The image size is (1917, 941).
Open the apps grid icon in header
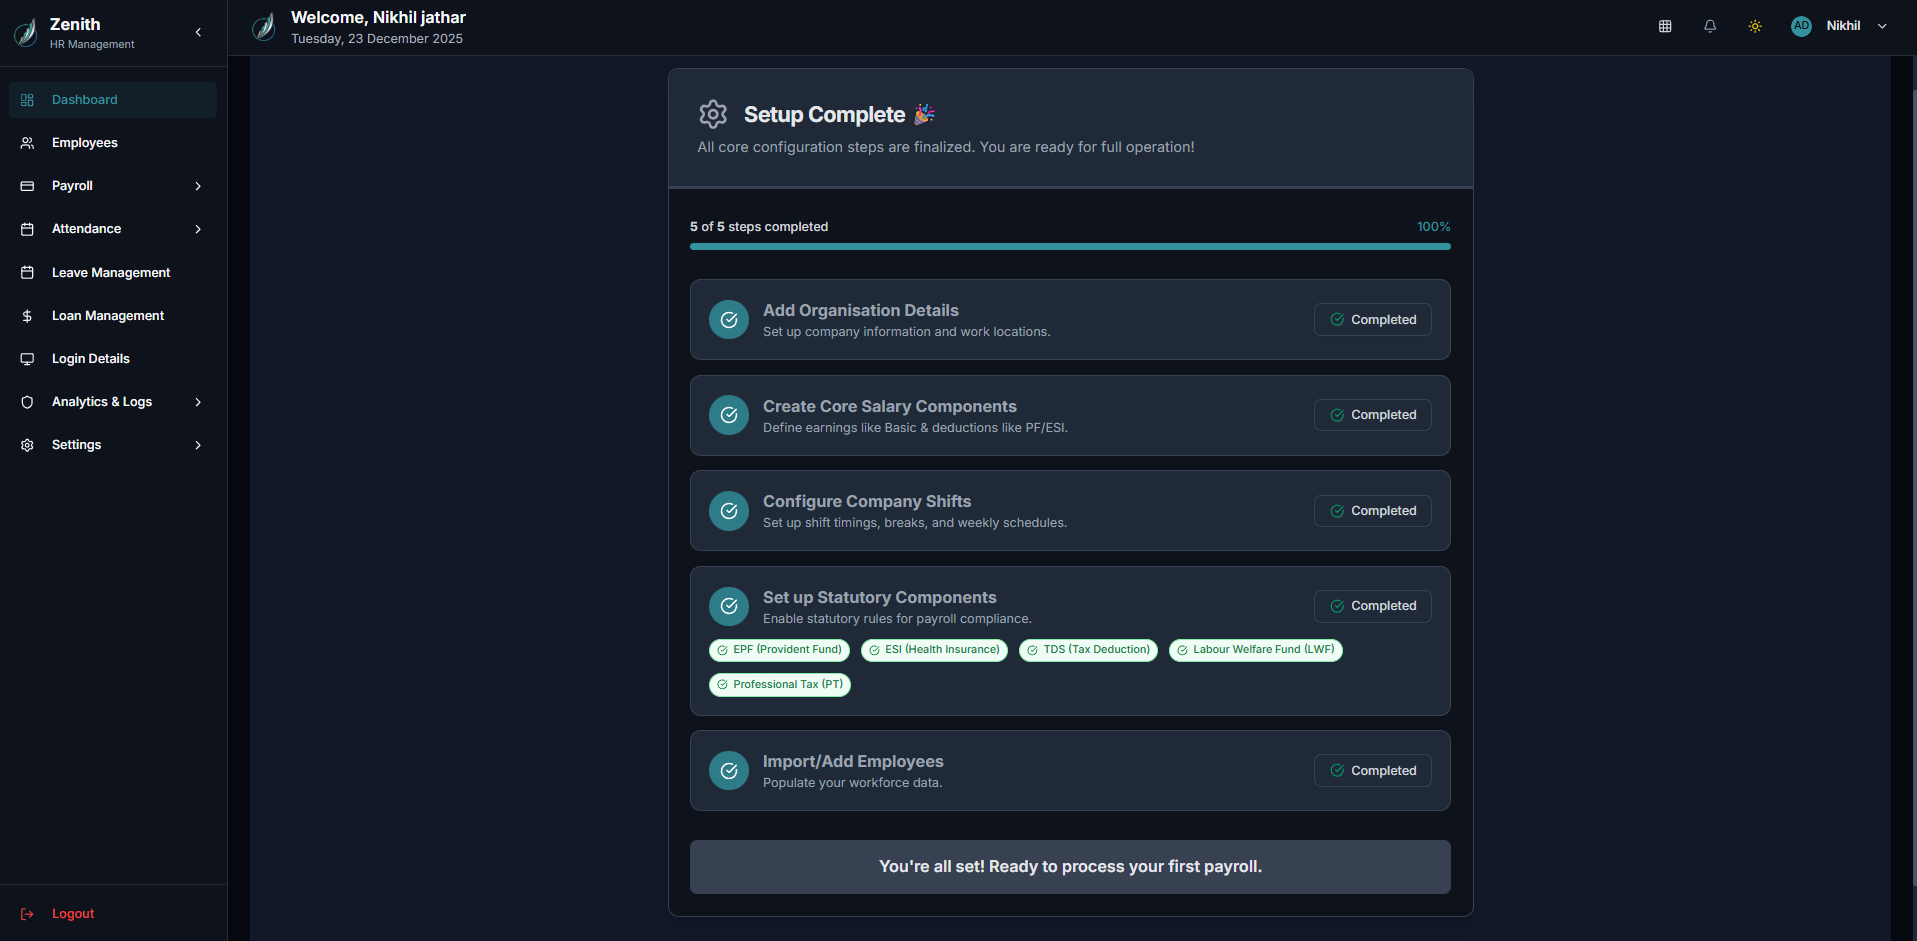click(1665, 26)
